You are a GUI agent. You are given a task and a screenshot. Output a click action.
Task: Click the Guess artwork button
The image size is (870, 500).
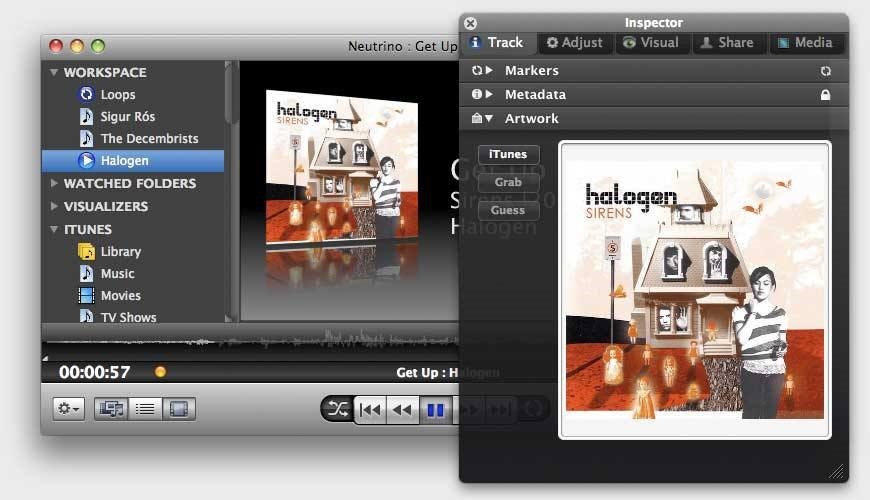click(x=508, y=210)
